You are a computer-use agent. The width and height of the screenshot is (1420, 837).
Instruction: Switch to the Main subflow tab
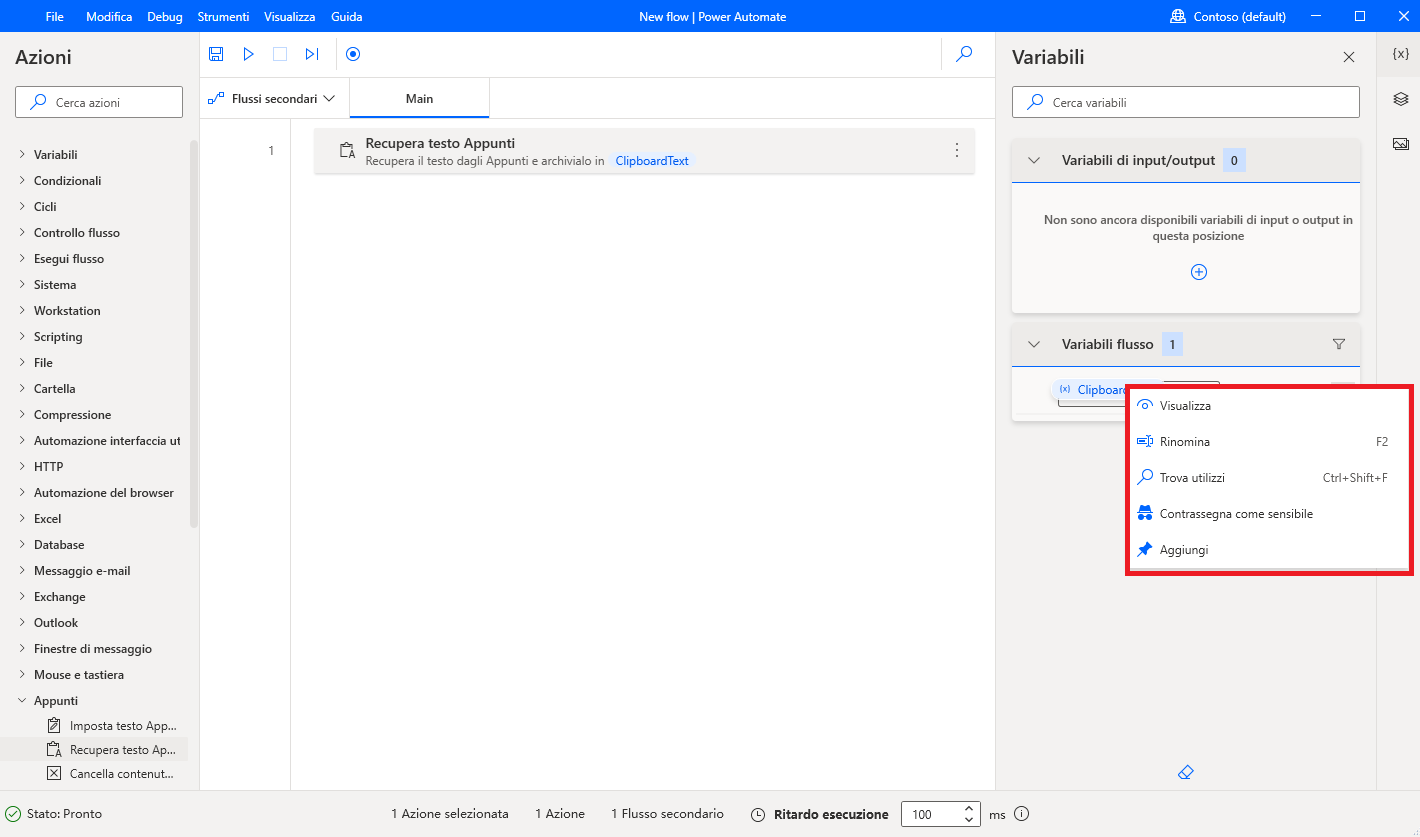[x=419, y=98]
